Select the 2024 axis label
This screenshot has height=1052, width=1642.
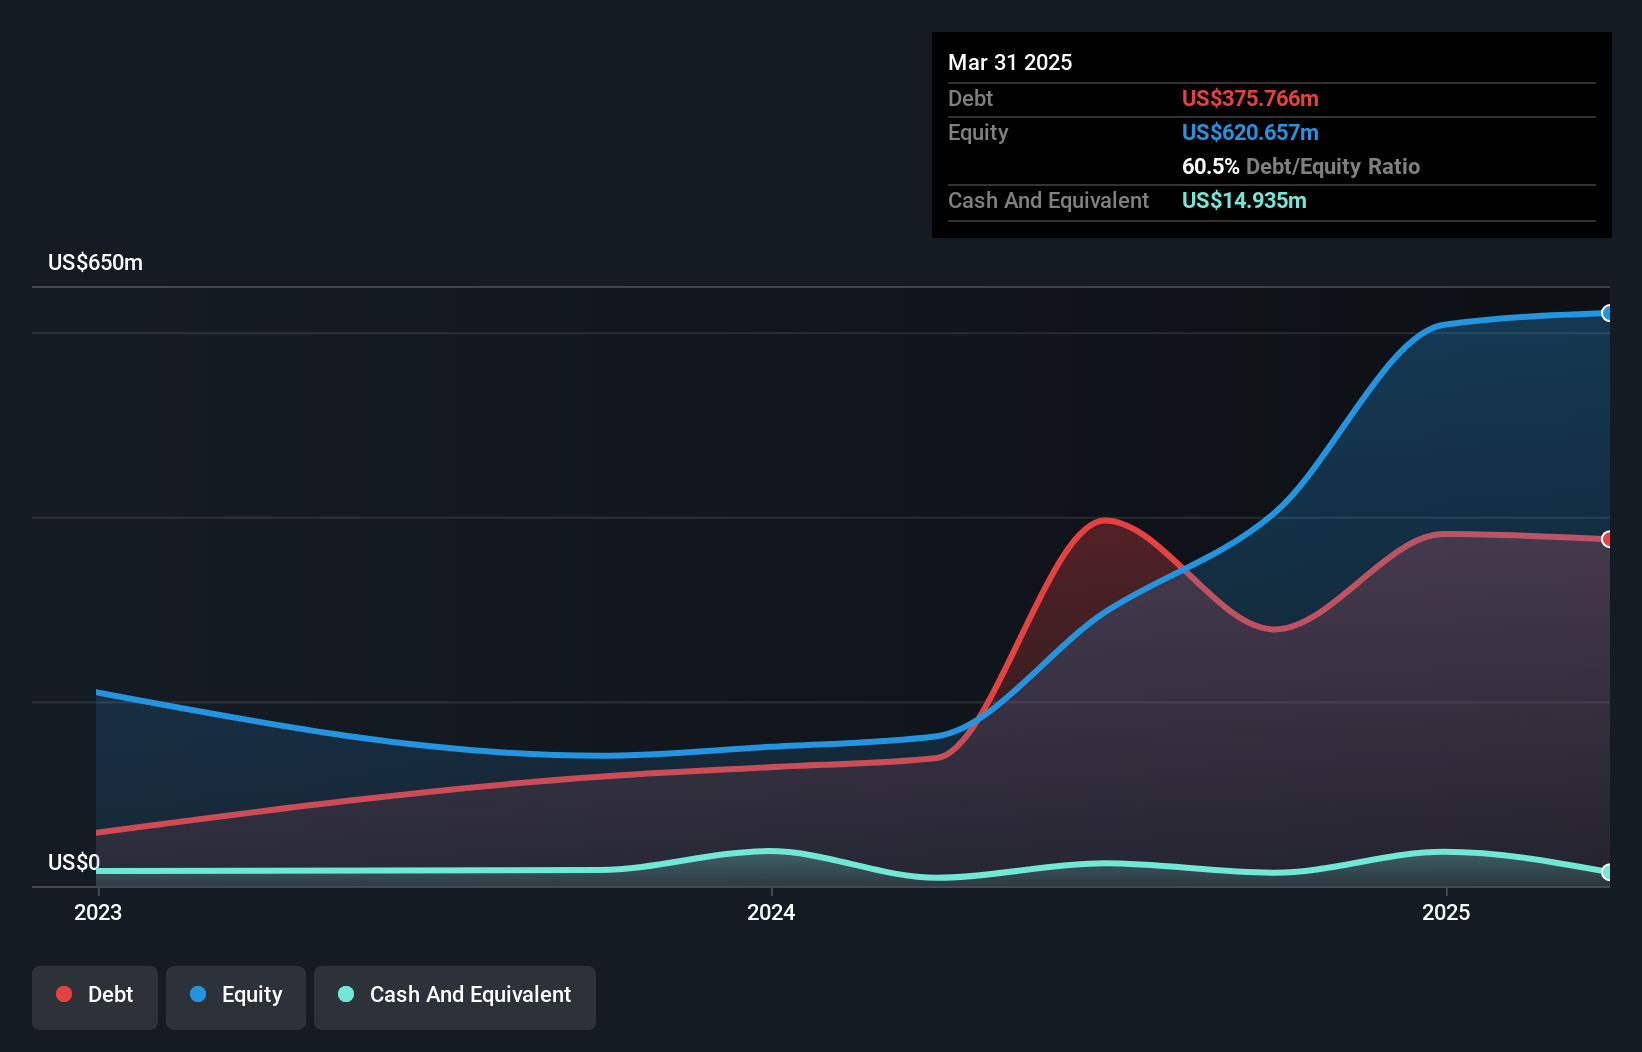tap(770, 912)
